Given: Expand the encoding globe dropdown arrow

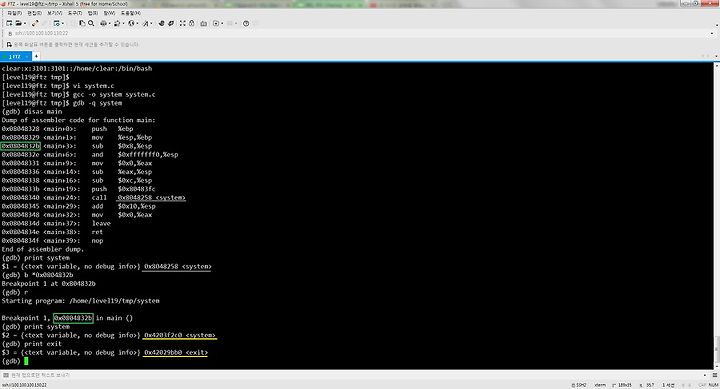Looking at the screenshot, I should tap(137, 23).
